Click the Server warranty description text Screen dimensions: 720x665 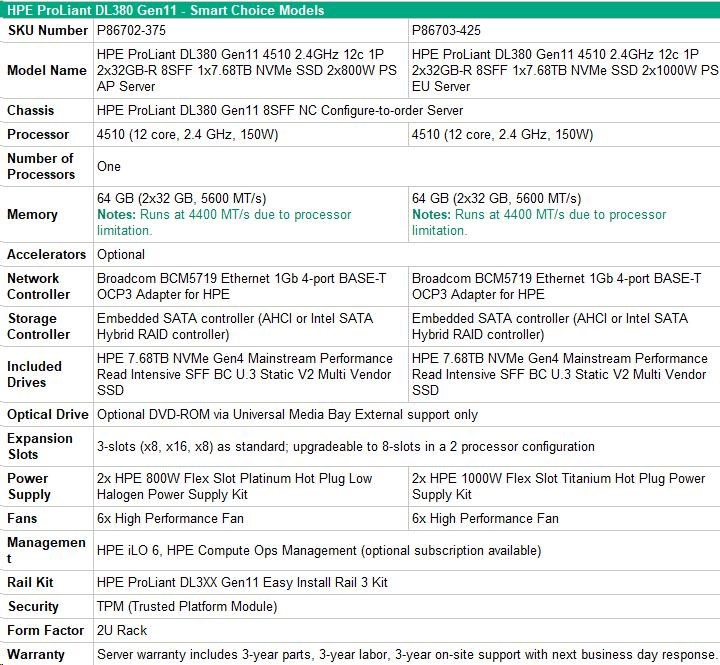[x=404, y=654]
